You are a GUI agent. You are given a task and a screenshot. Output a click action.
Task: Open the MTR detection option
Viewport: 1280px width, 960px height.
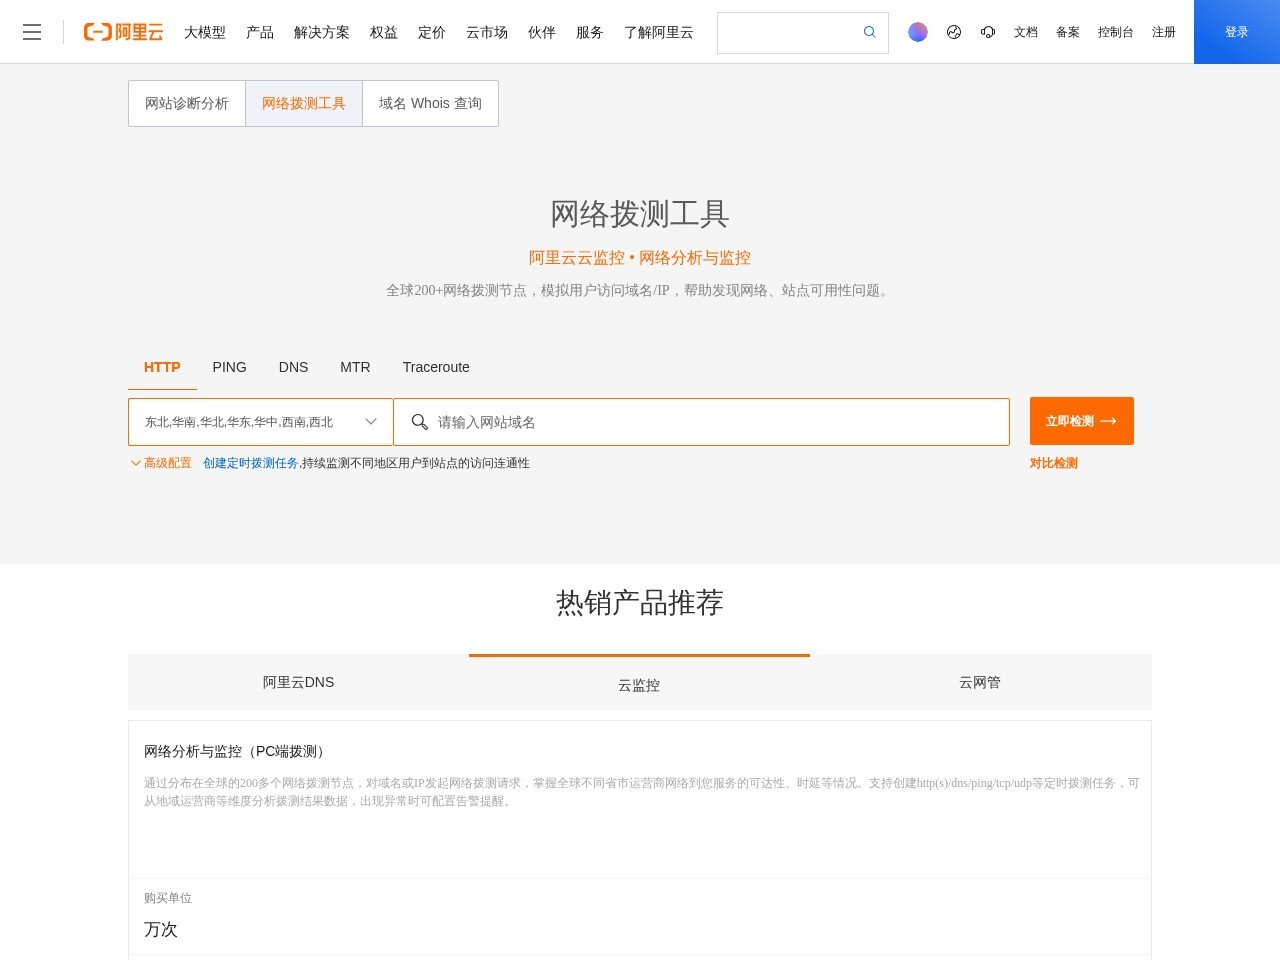(355, 367)
